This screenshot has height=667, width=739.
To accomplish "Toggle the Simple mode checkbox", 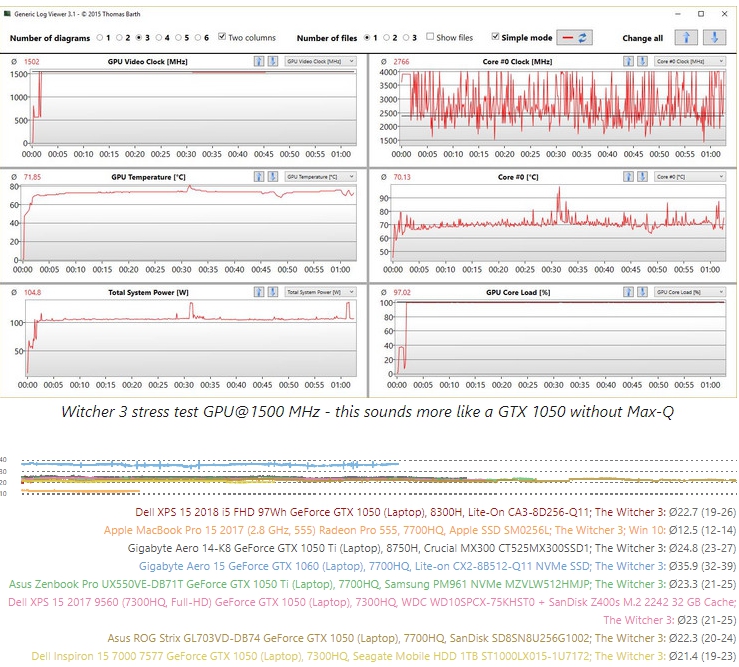I will (x=495, y=36).
